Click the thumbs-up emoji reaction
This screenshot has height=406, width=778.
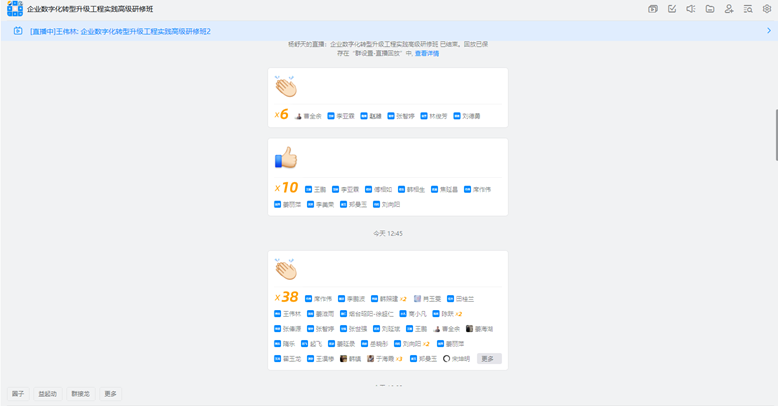(x=286, y=158)
